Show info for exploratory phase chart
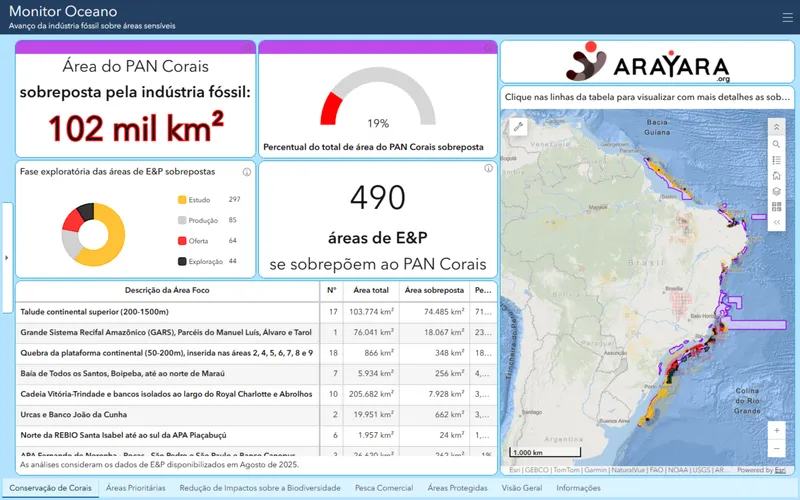Screen dimensions: 800x500 point(246,172)
